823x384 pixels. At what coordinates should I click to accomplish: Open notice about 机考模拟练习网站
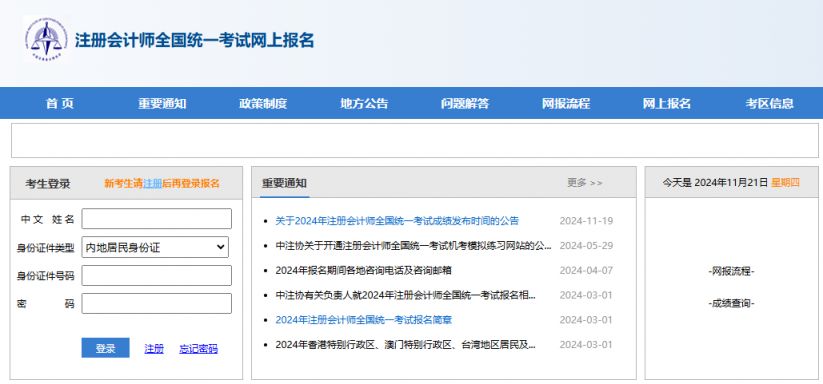414,246
